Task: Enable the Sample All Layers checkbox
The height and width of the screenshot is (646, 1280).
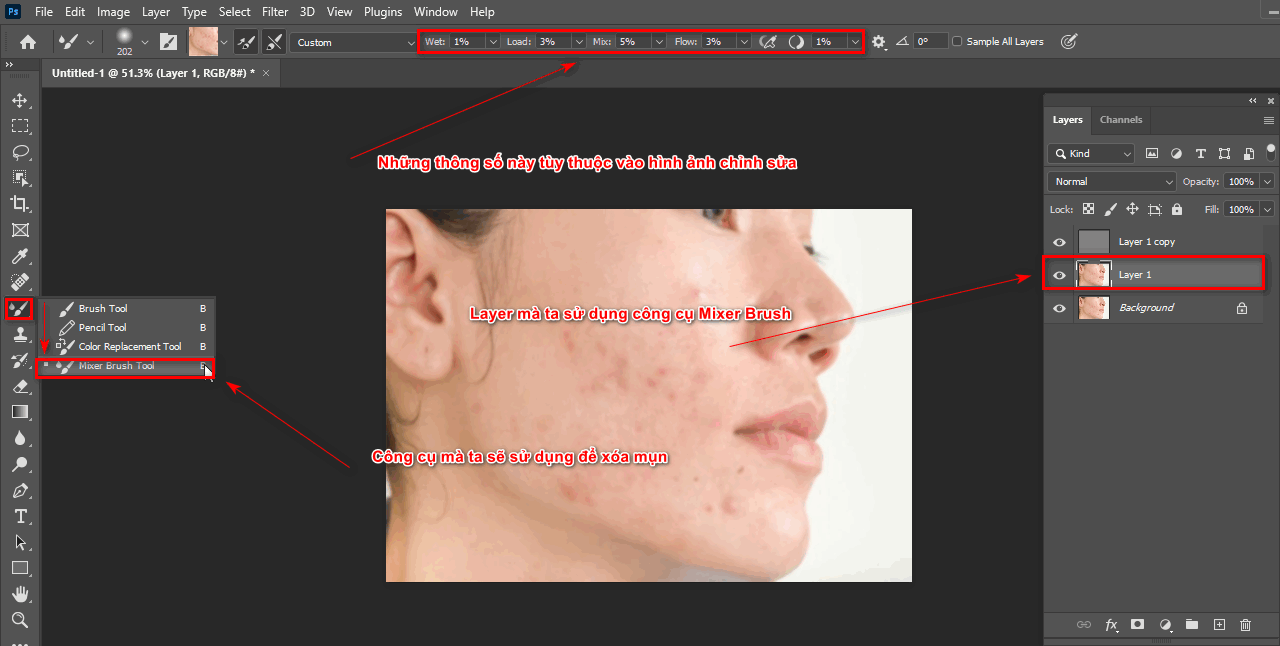Action: [955, 41]
